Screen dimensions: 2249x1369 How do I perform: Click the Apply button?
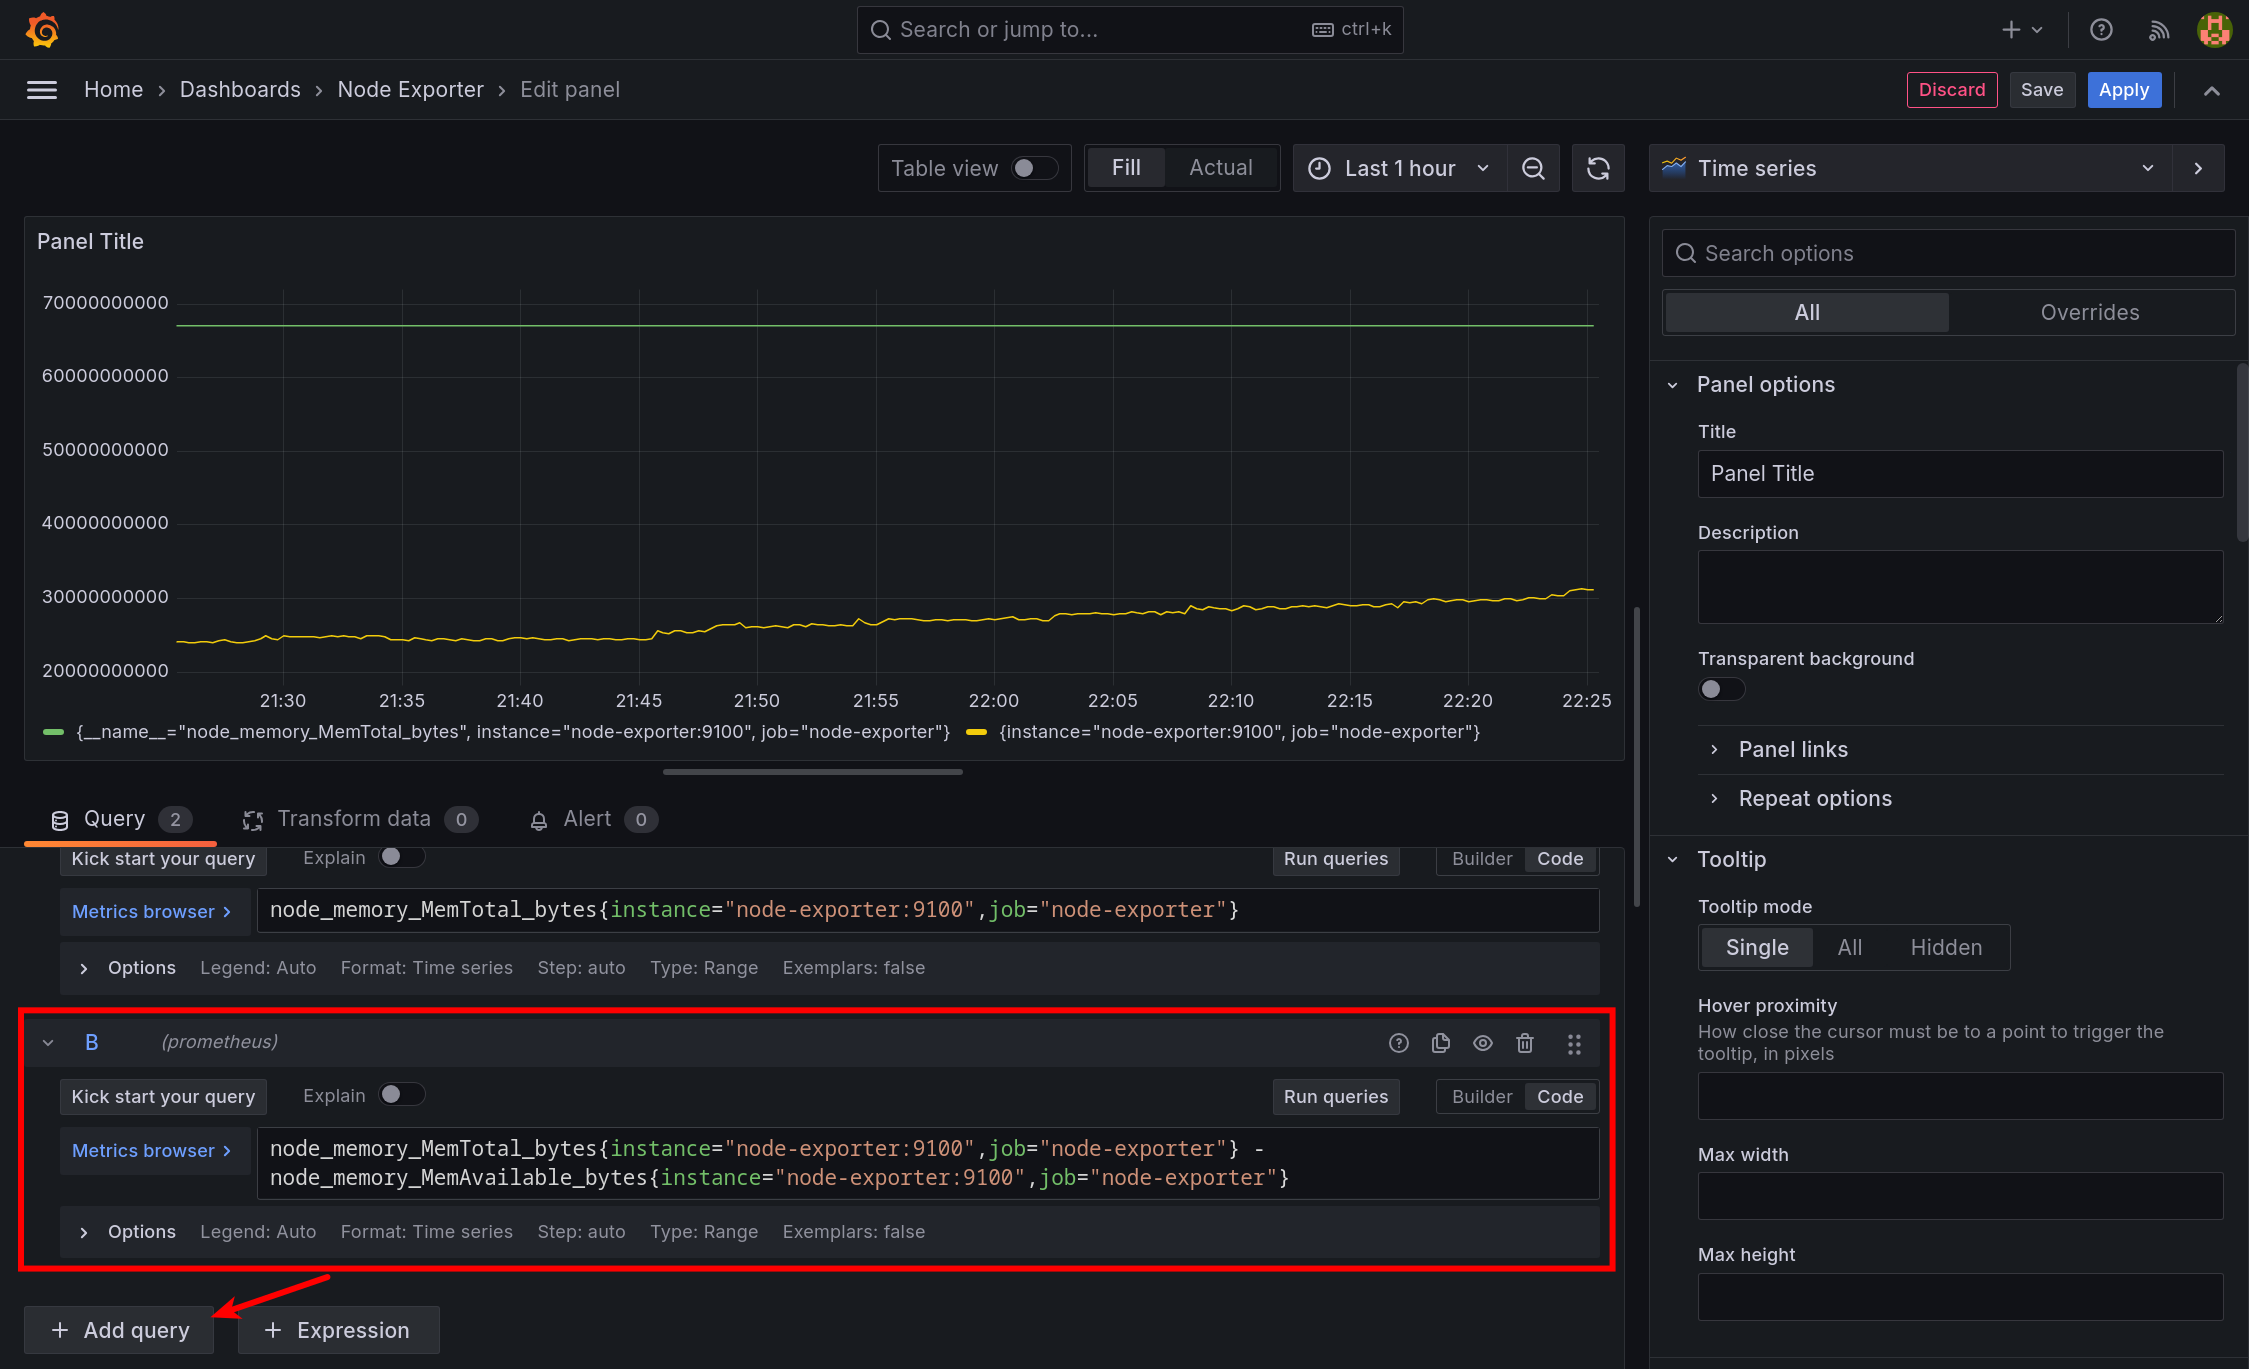click(x=2123, y=90)
